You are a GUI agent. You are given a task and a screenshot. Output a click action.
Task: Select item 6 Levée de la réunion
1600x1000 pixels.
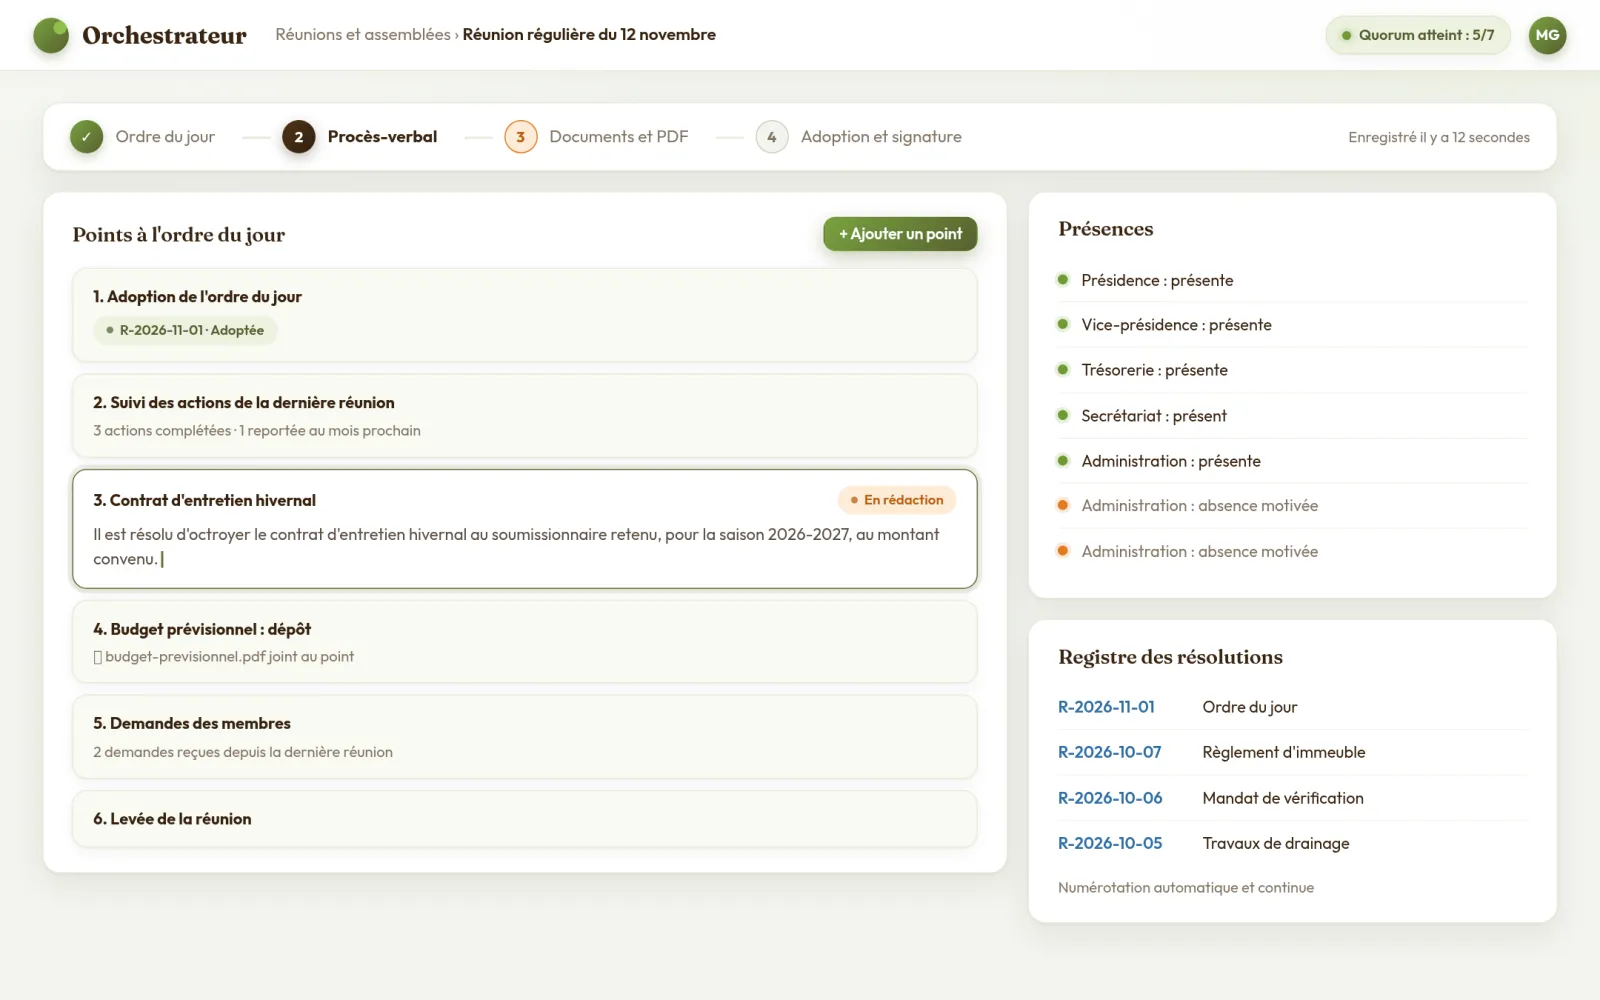point(524,819)
